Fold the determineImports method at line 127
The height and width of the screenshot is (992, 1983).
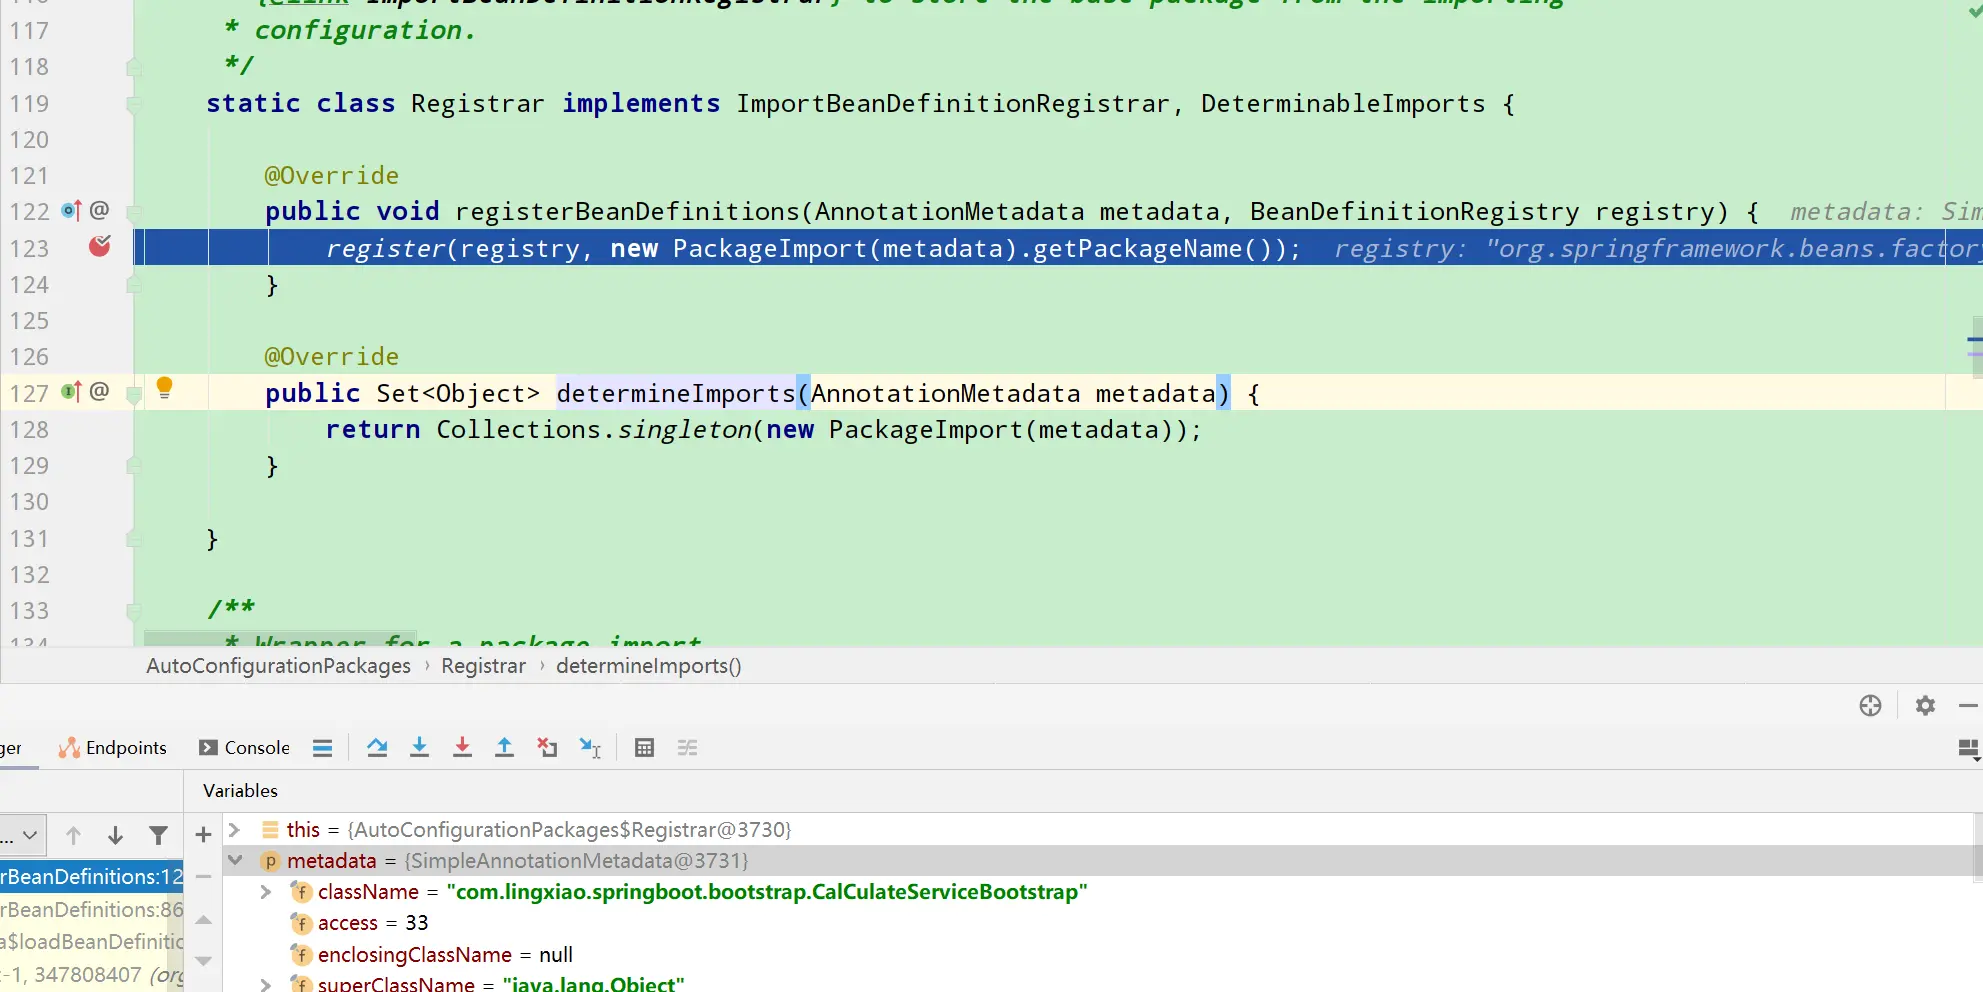tap(134, 394)
